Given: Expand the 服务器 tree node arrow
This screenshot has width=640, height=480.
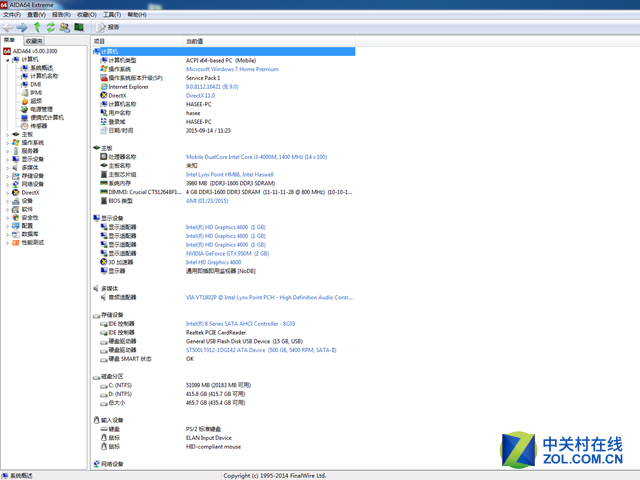Looking at the screenshot, I should click(x=7, y=151).
